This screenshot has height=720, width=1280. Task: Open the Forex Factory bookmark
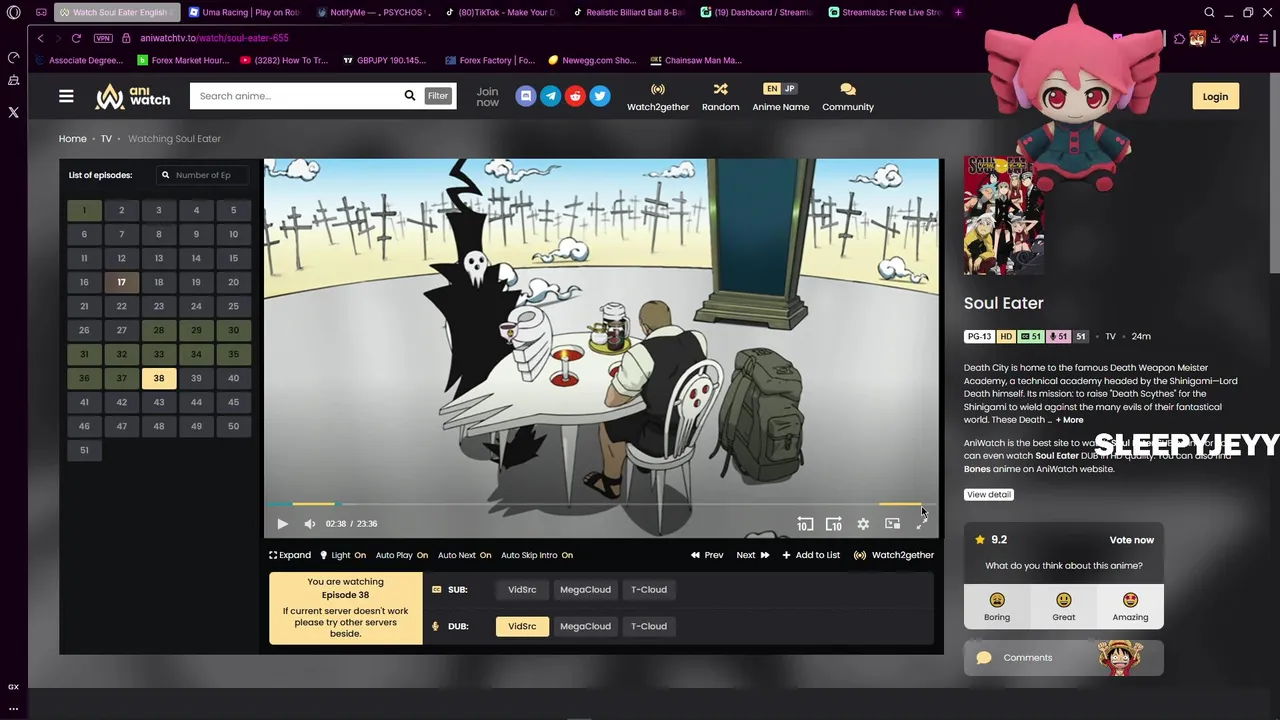(490, 60)
